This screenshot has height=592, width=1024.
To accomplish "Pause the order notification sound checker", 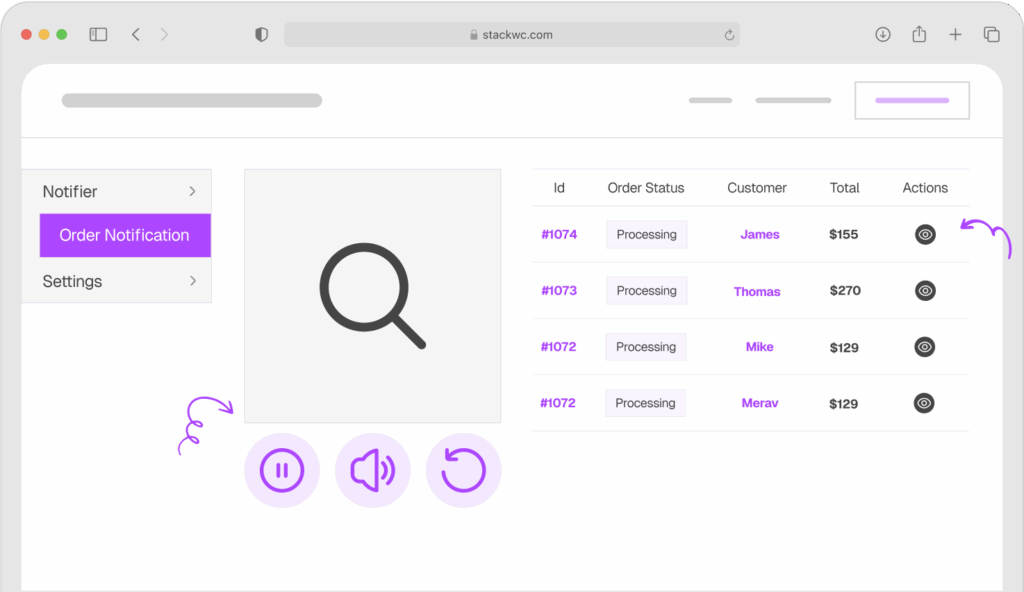I will coord(282,470).
